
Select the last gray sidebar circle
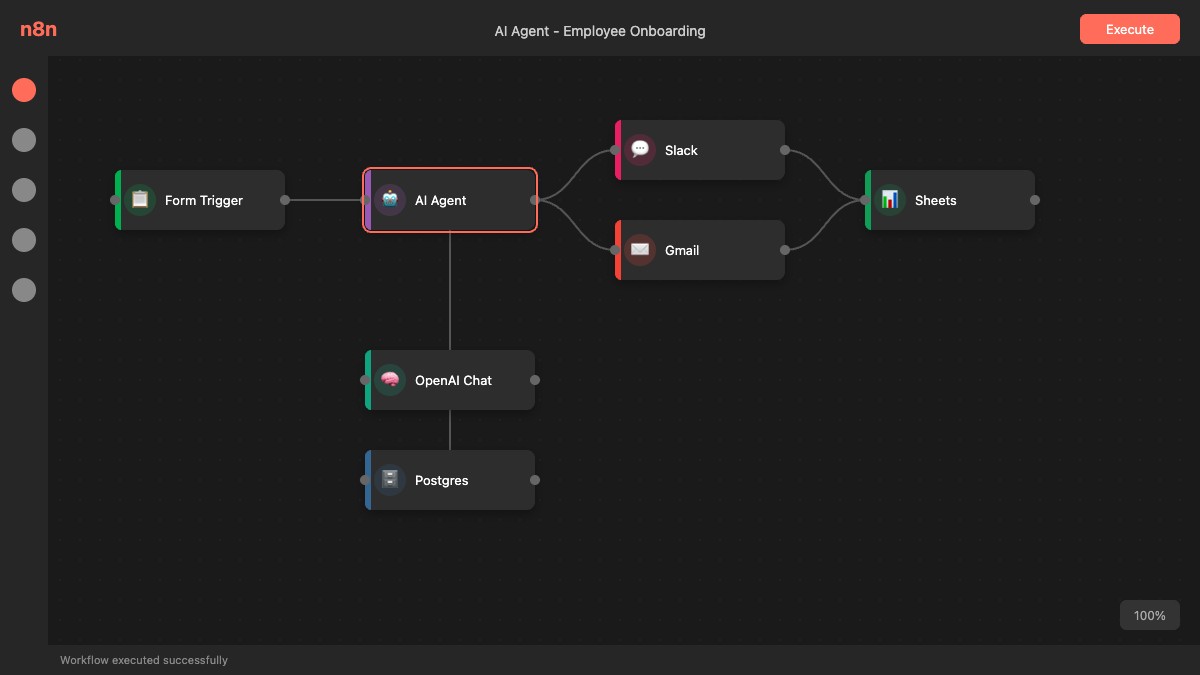pos(24,290)
